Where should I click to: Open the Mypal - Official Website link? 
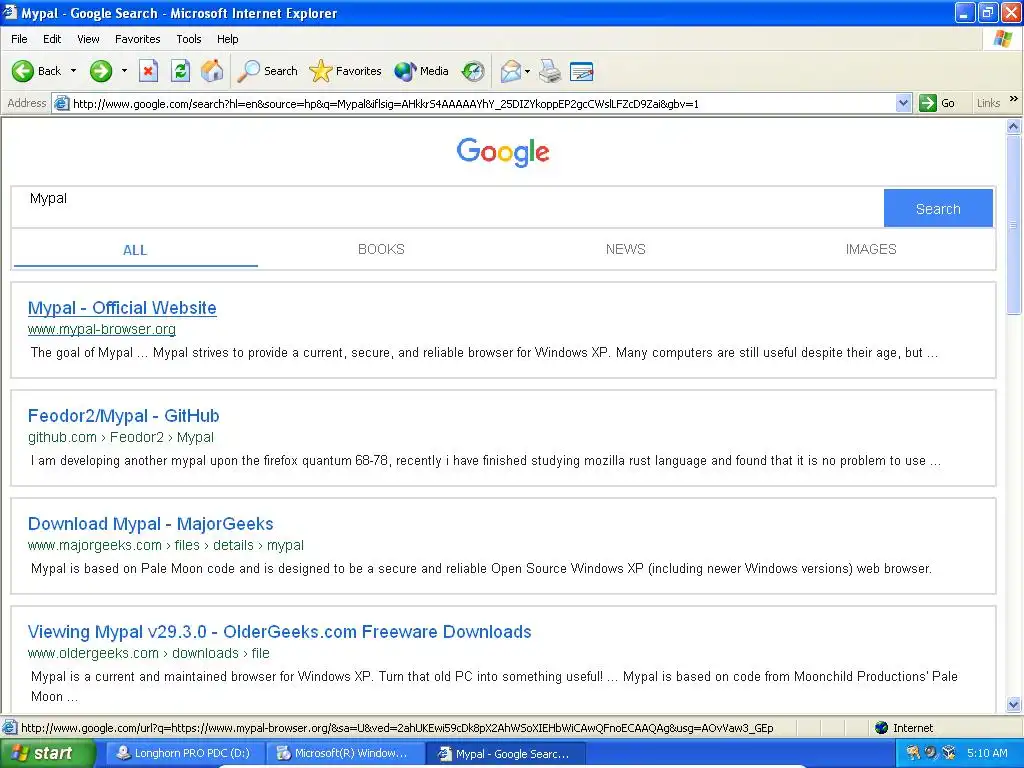coord(122,308)
